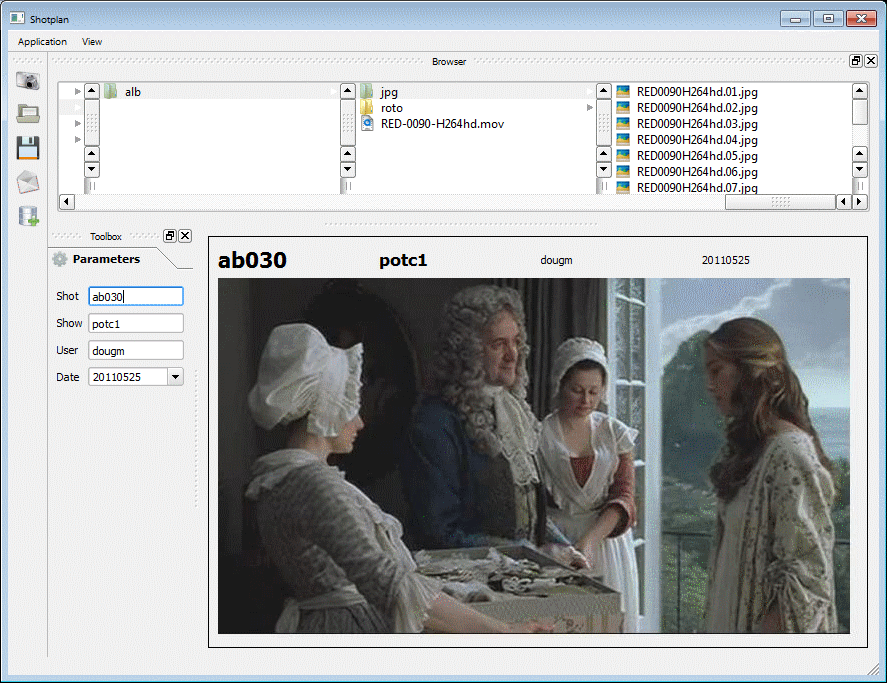Select RED-0090-H264hd.mov file
887x683 pixels.
[x=442, y=124]
